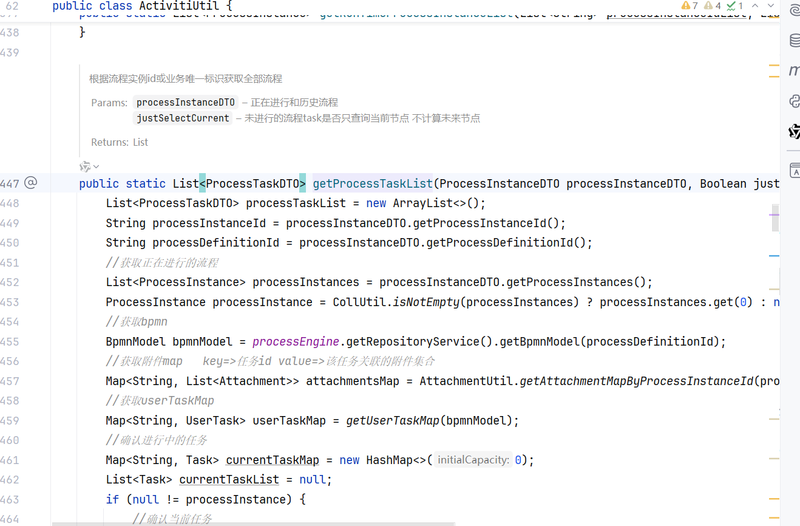This screenshot has width=800, height=526.
Task: Click the '//获取bpmn' comment on line 454
Action: pos(136,322)
